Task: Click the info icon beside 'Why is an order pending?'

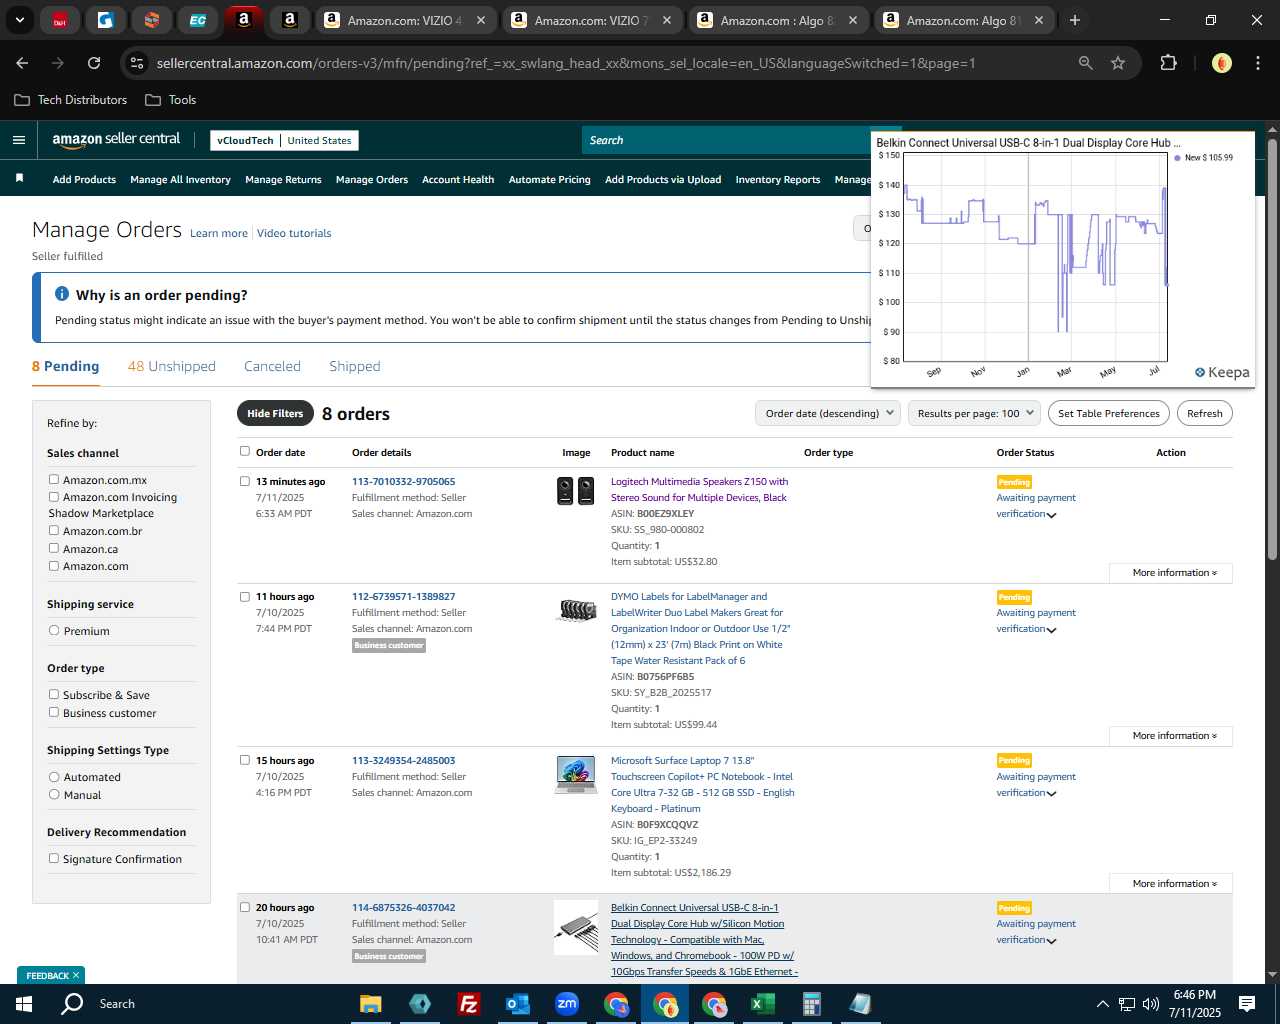Action: pyautogui.click(x=62, y=294)
